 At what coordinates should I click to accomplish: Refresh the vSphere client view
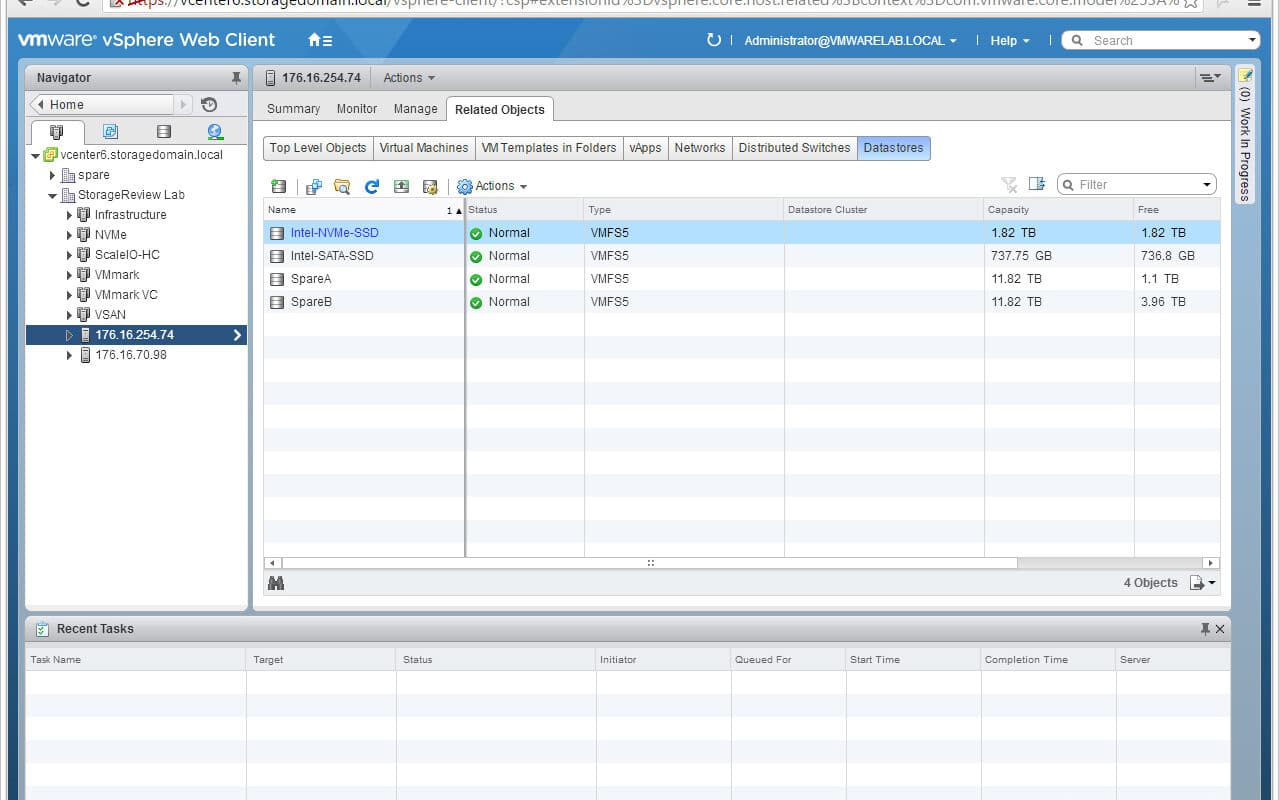click(x=713, y=41)
